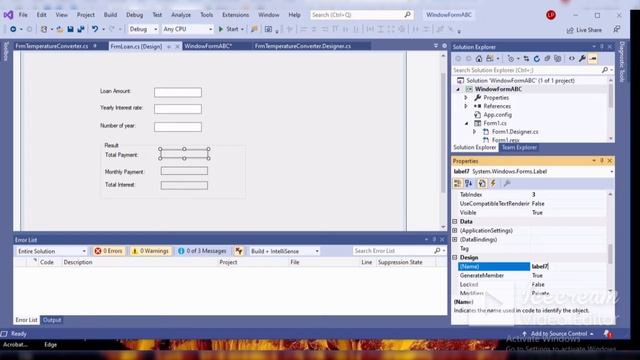640x360 pixels.
Task: Click Sync with Active Document icon
Action: pyautogui.click(x=526, y=59)
